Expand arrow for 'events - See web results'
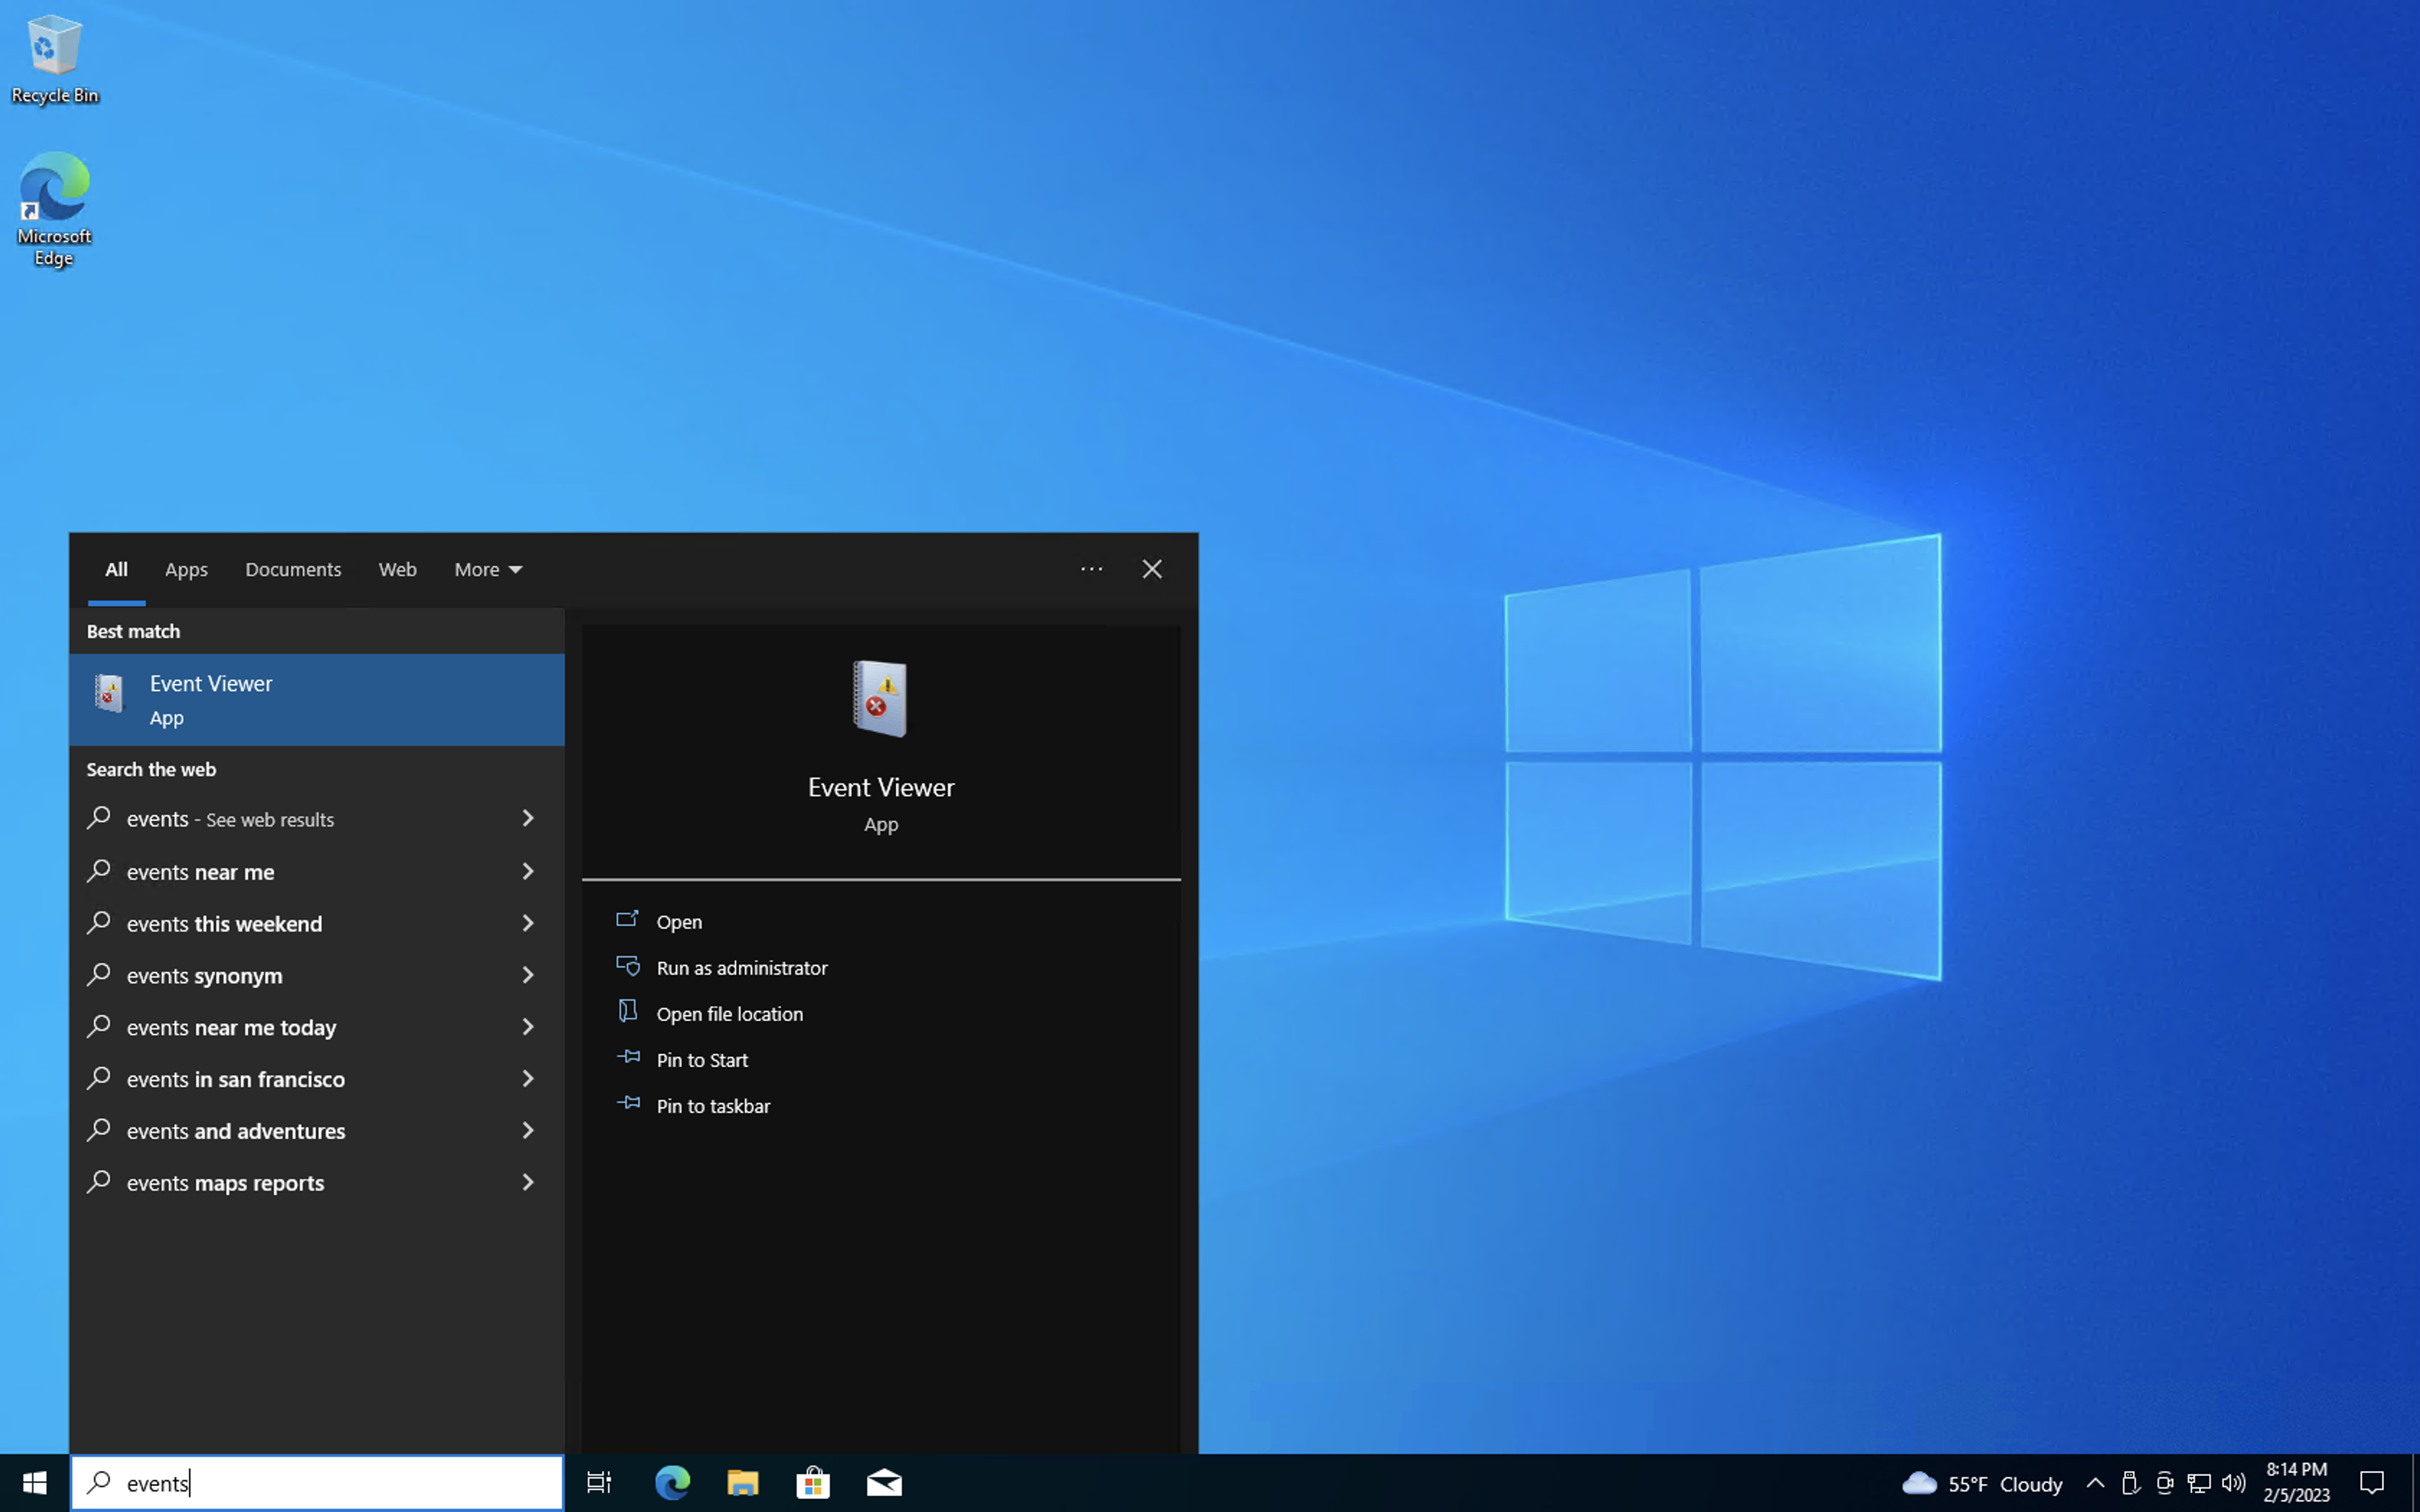Viewport: 2420px width, 1512px height. tap(528, 818)
